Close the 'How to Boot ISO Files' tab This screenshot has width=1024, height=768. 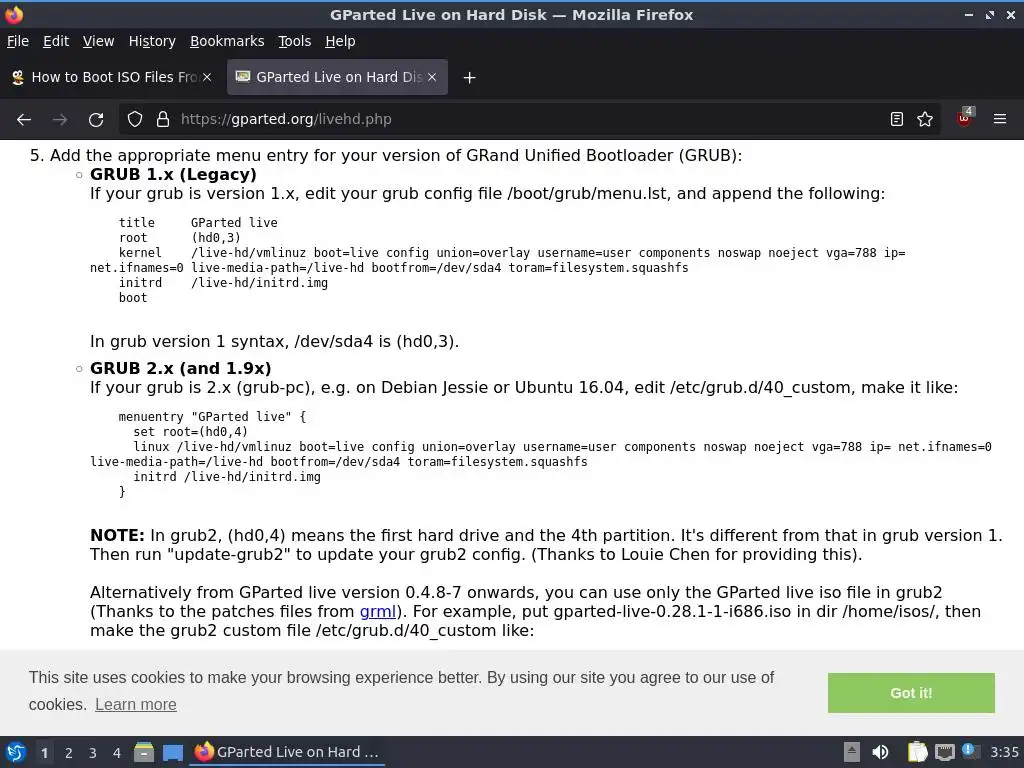207,77
